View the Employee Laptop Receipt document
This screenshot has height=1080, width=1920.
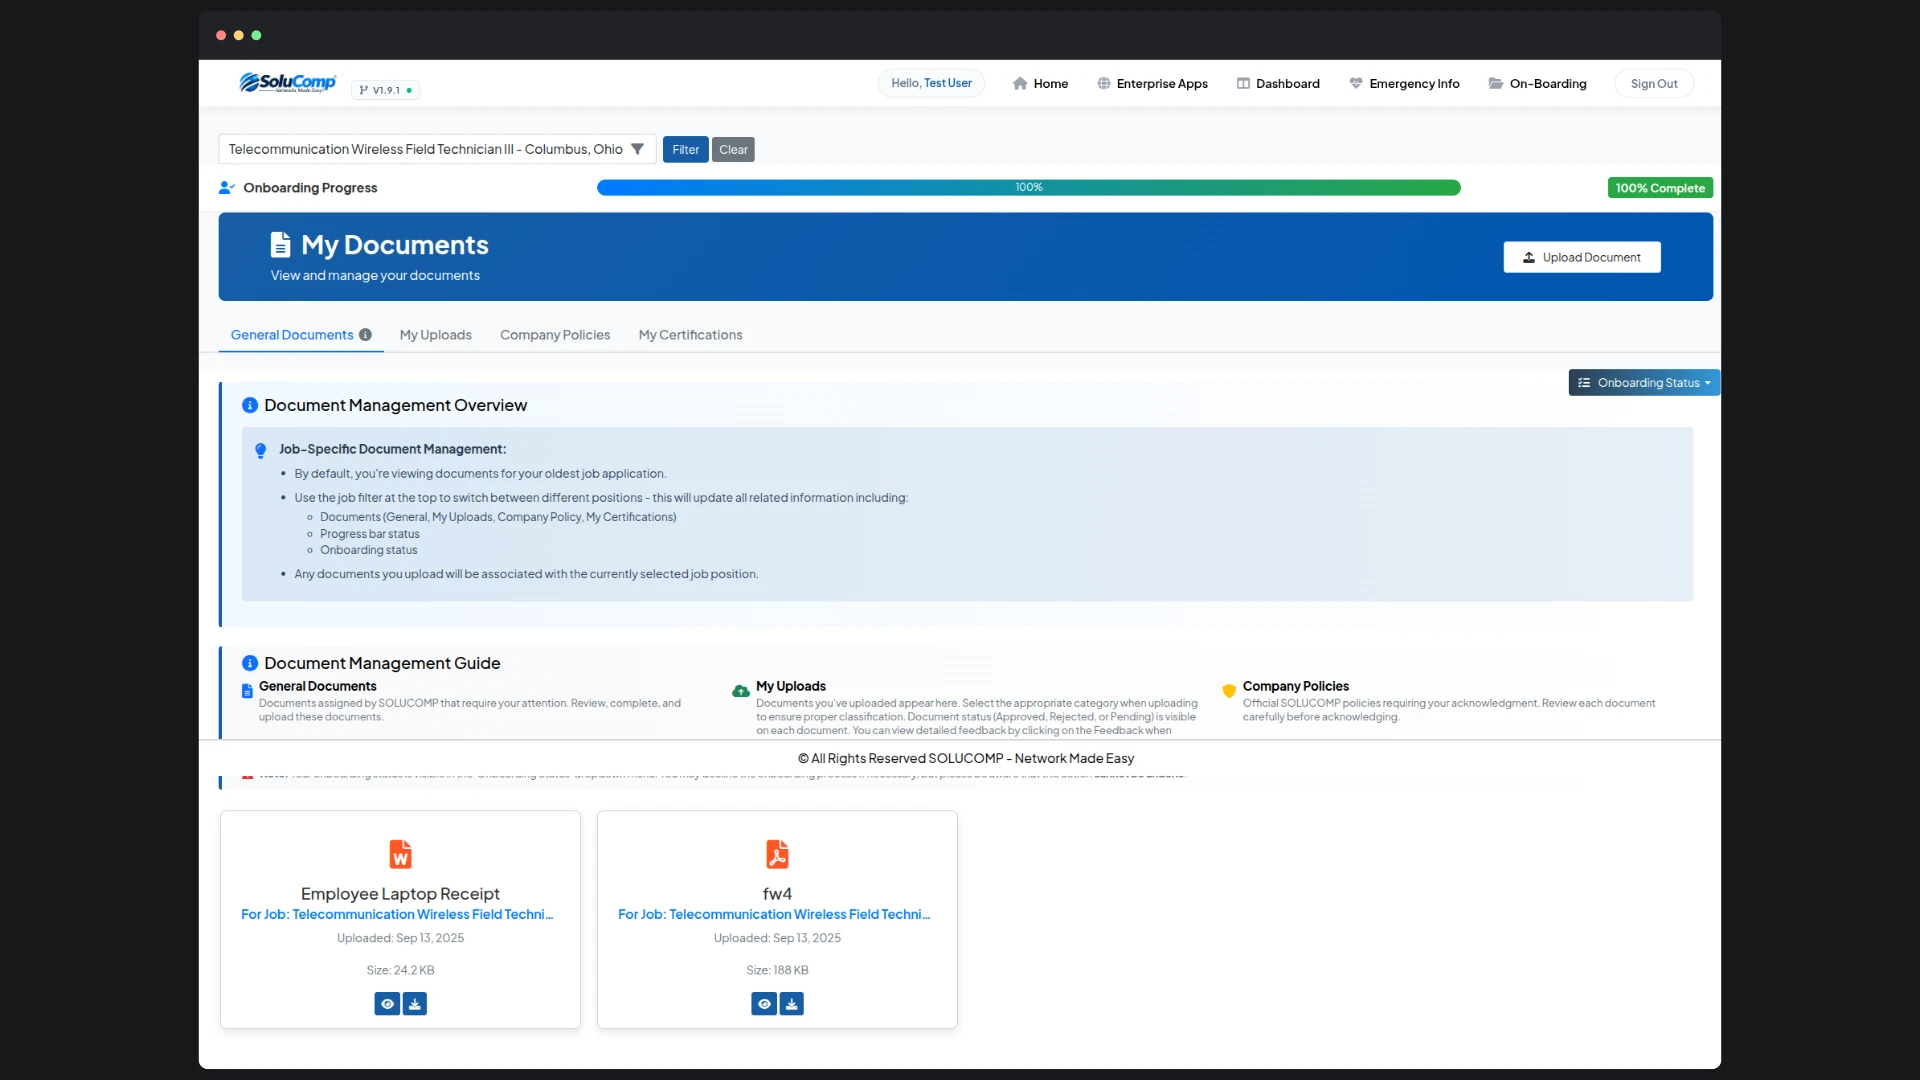[387, 1004]
